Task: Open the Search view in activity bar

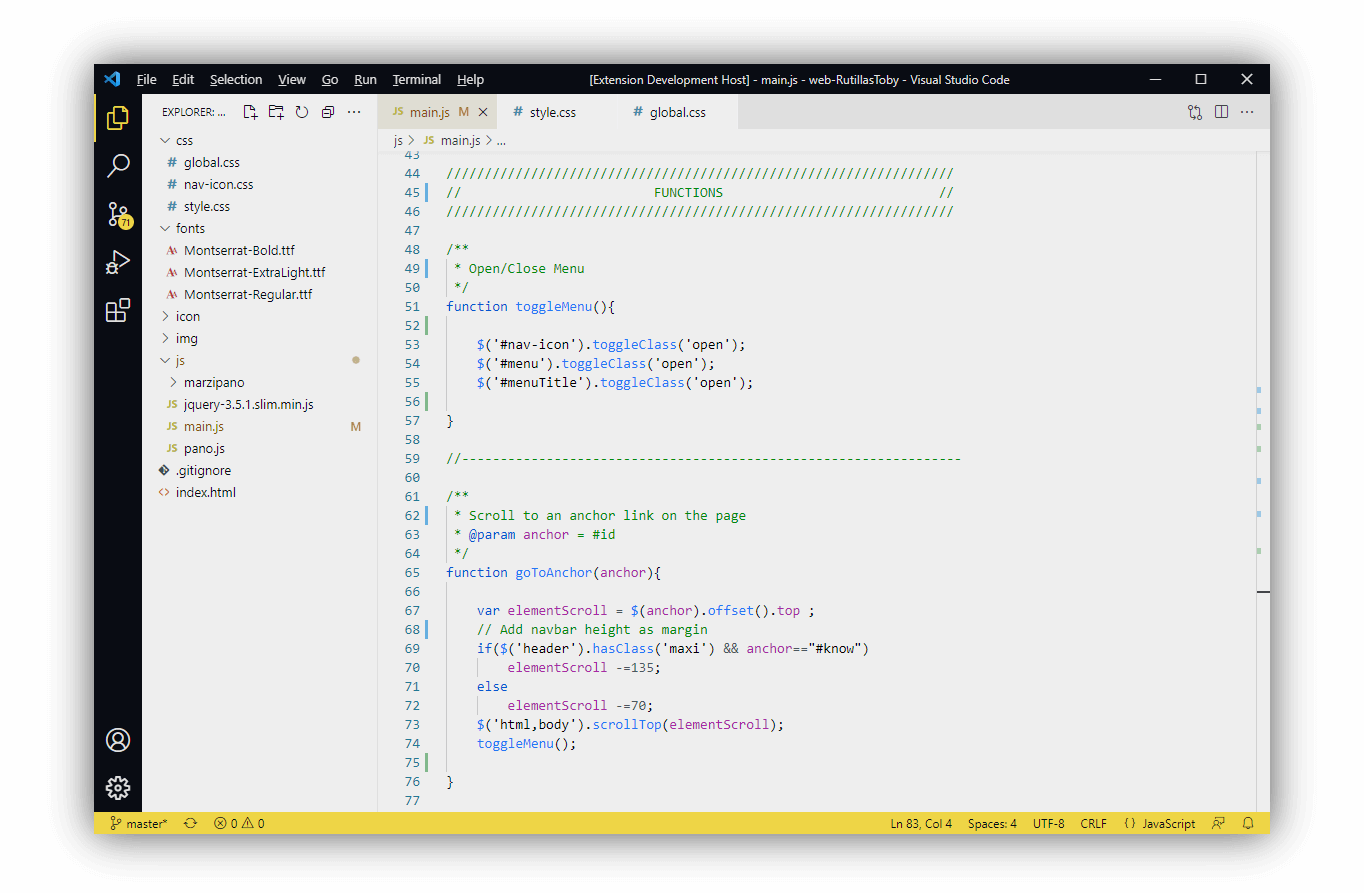Action: pyautogui.click(x=118, y=165)
